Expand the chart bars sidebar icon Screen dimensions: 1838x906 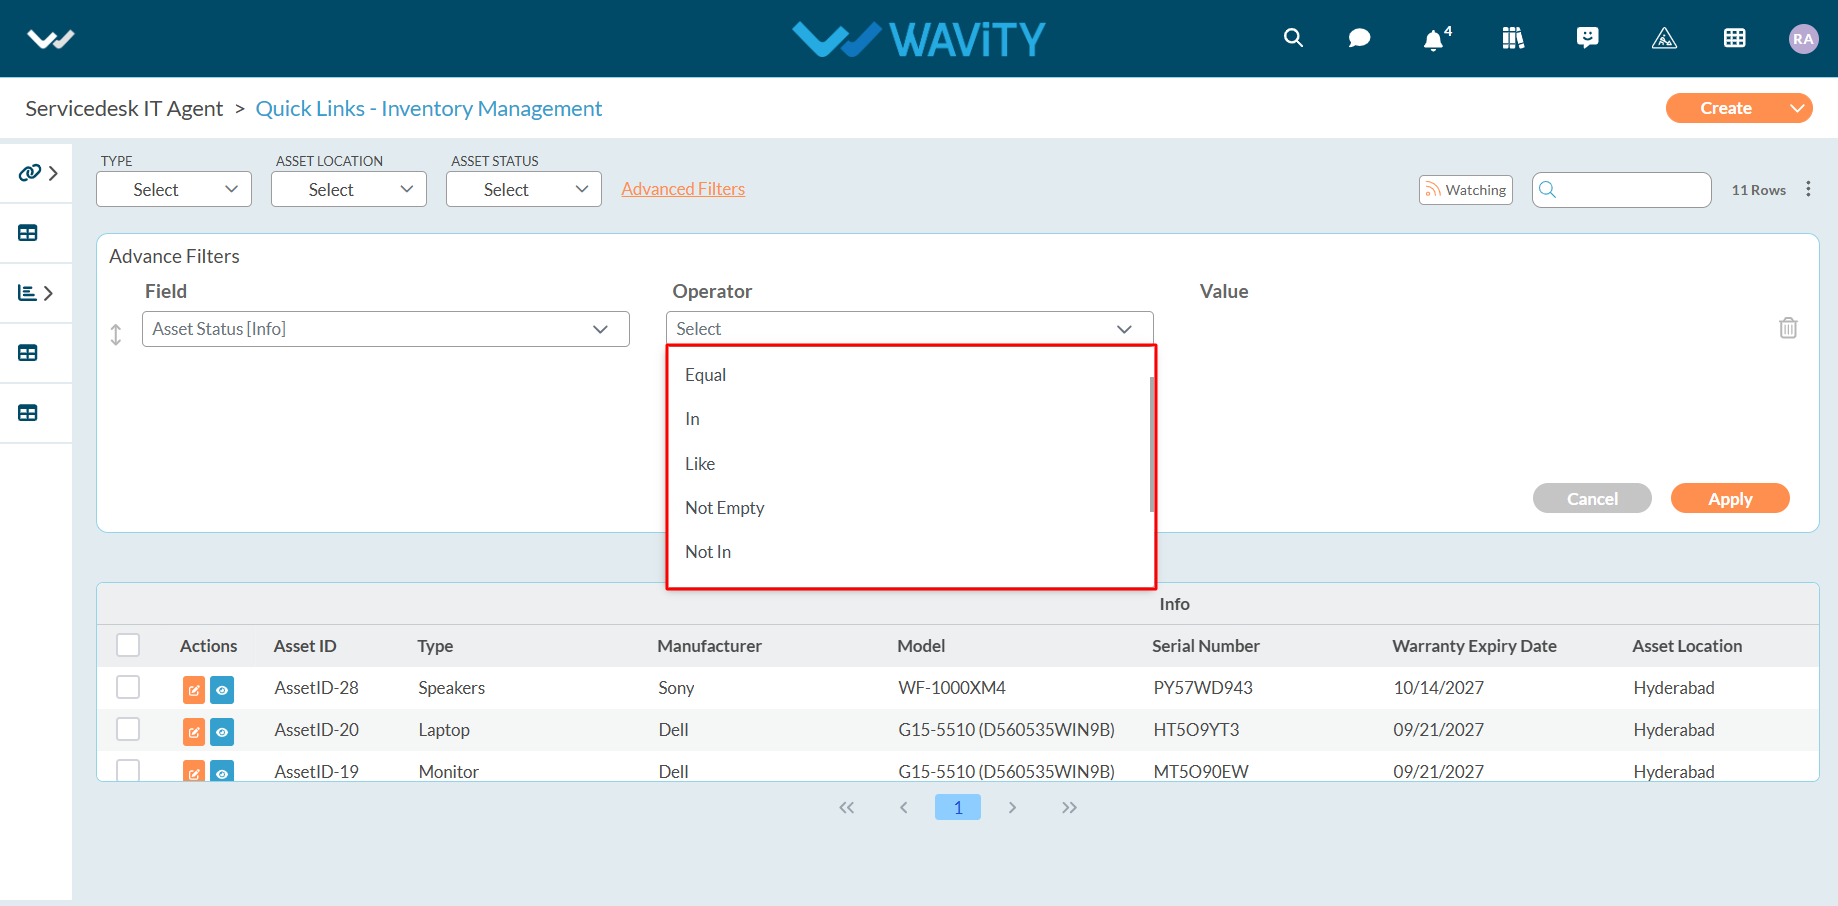pos(36,293)
